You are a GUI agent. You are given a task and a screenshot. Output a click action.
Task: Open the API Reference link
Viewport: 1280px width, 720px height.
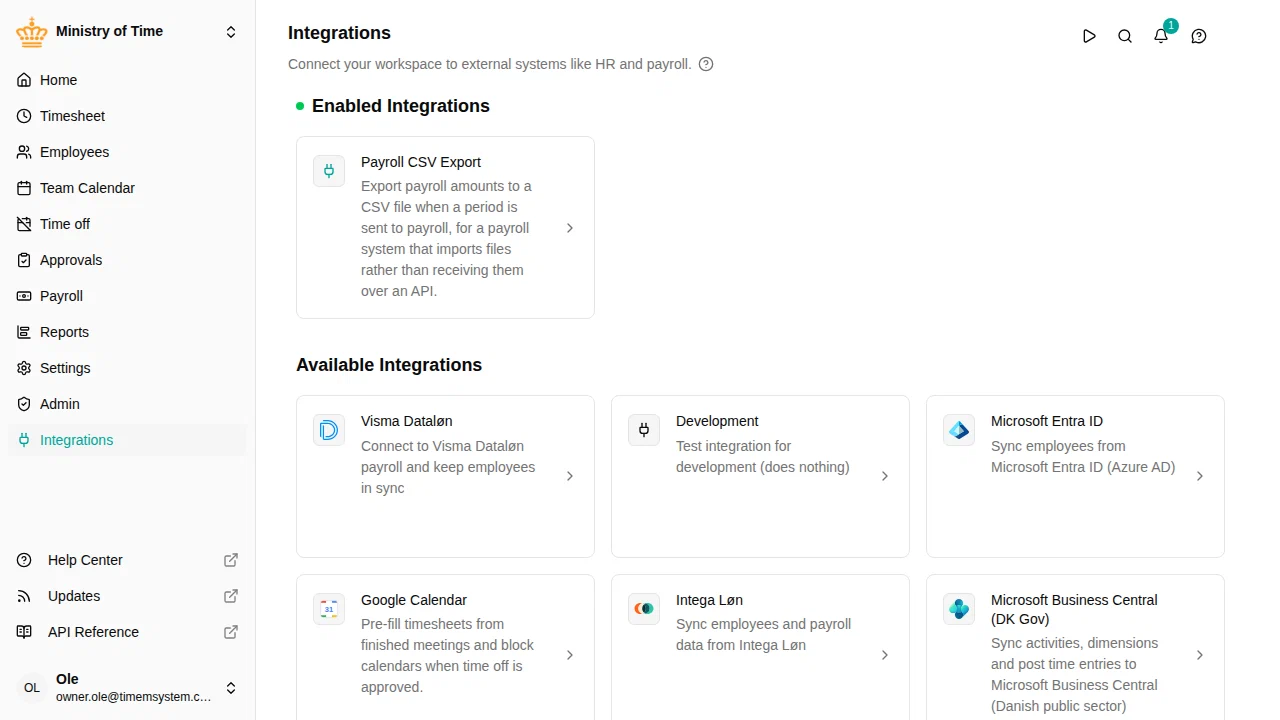[x=127, y=632]
